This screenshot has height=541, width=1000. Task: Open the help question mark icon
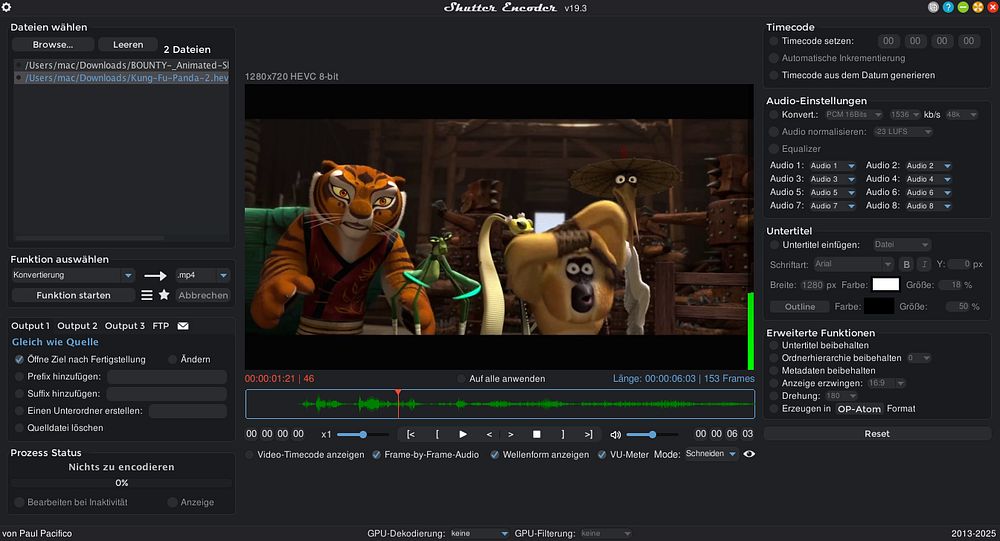(948, 7)
